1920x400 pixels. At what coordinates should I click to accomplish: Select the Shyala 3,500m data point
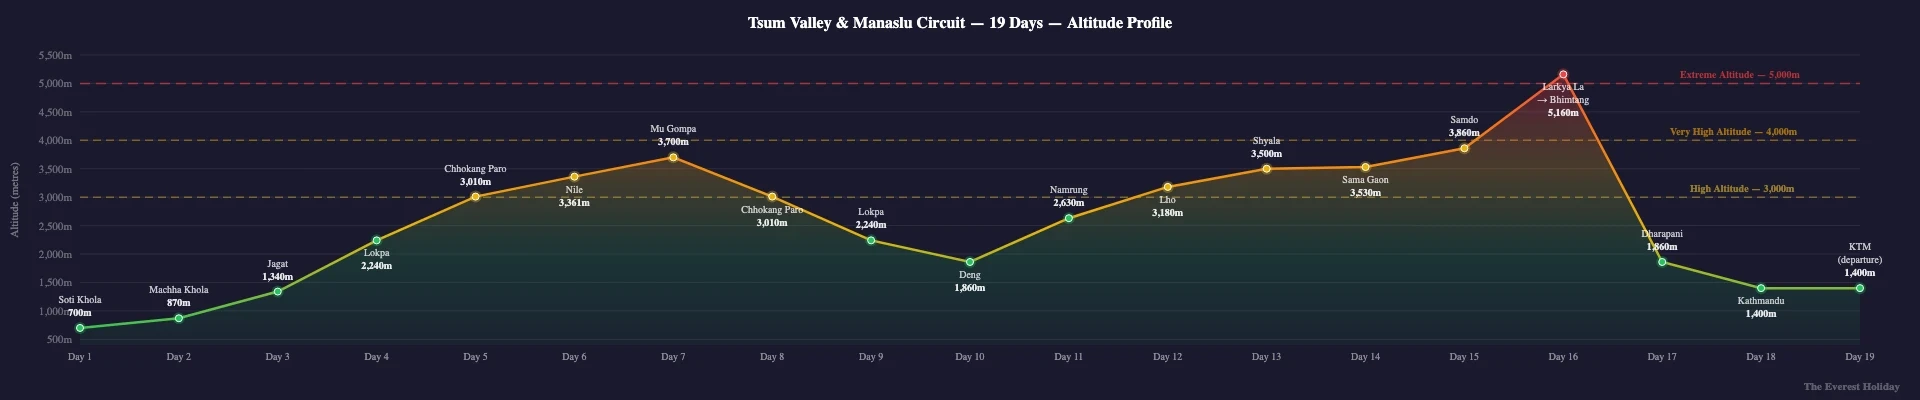(x=1266, y=169)
